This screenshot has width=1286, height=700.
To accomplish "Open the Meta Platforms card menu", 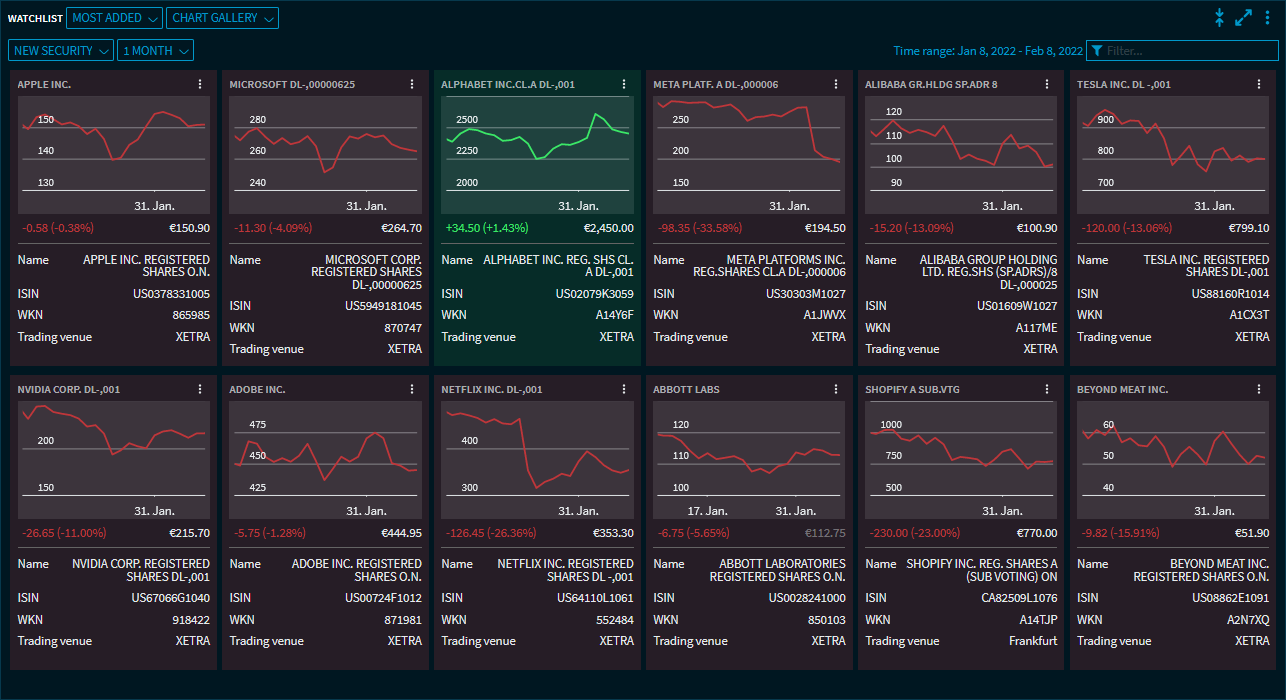I will 836,85.
